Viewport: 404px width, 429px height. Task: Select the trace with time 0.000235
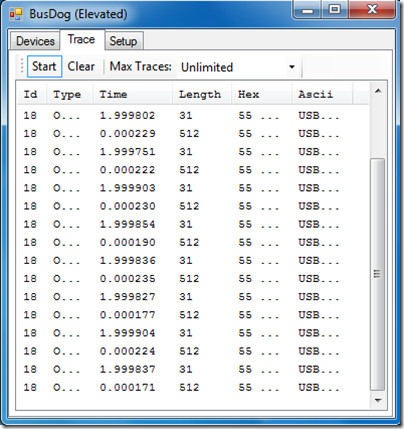[x=193, y=279]
